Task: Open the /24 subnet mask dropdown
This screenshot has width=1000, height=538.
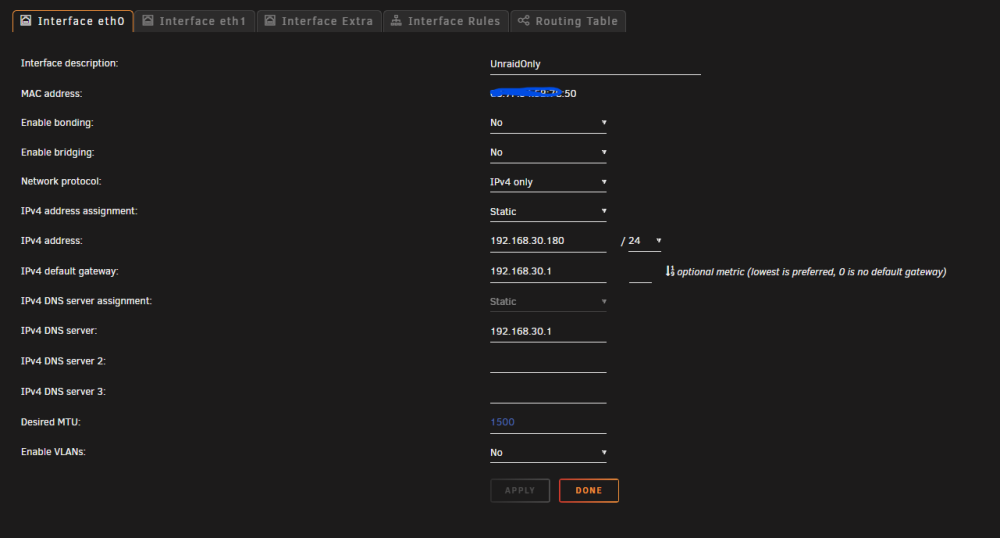Action: [644, 241]
